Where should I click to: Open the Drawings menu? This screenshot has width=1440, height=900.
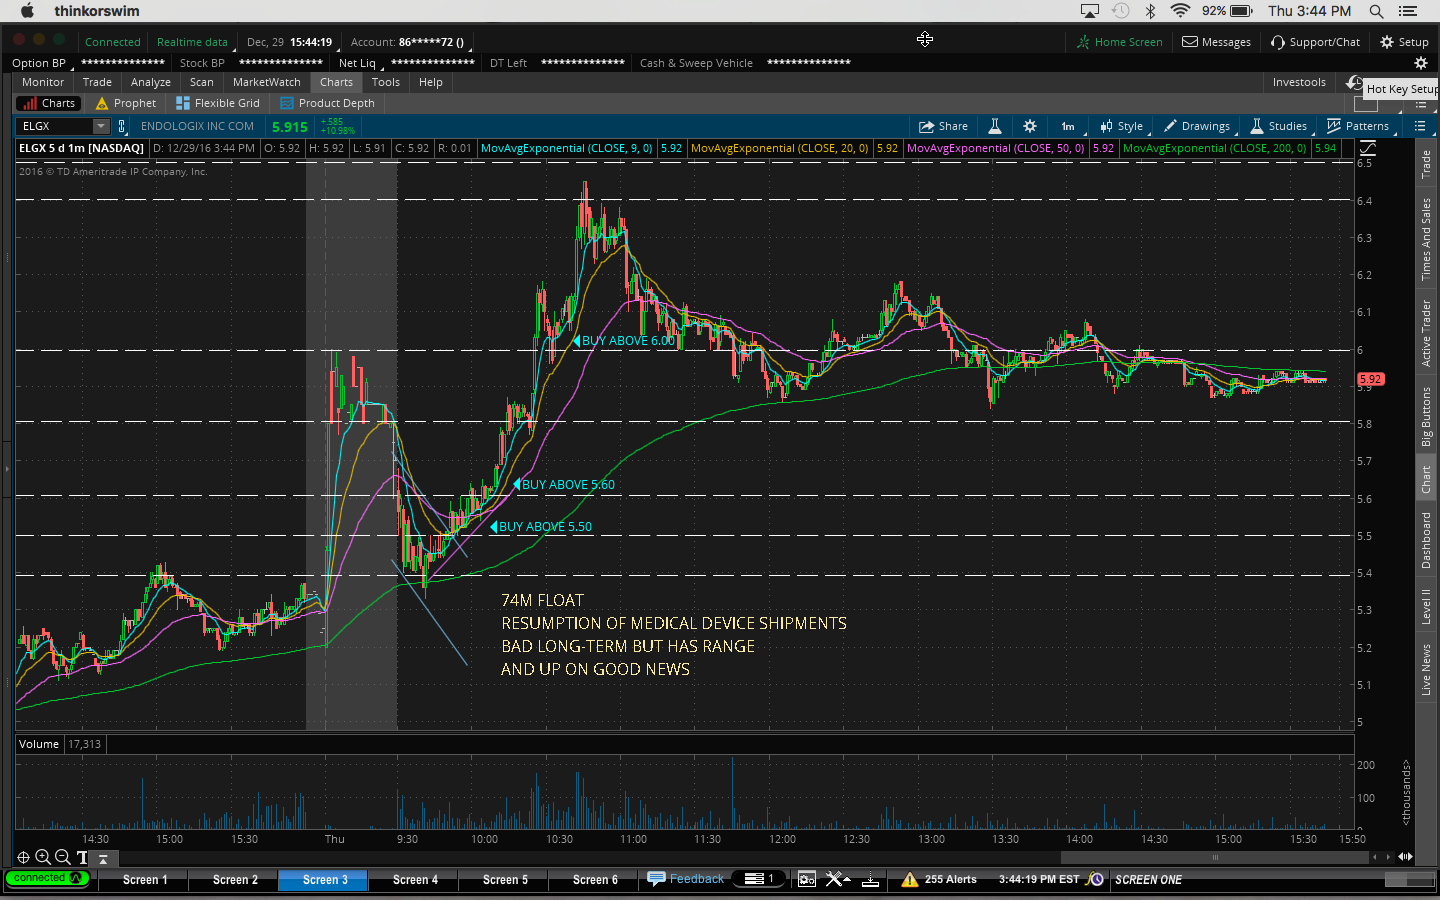click(x=1197, y=126)
